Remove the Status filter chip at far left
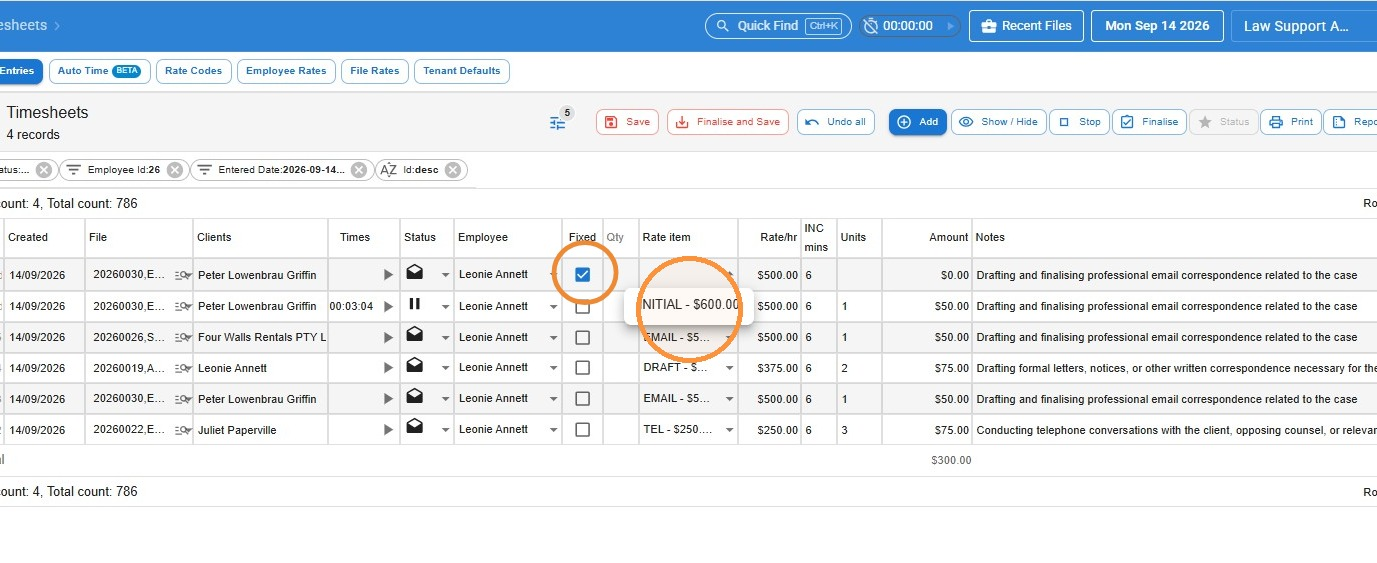The width and height of the screenshot is (1377, 563). (x=44, y=170)
